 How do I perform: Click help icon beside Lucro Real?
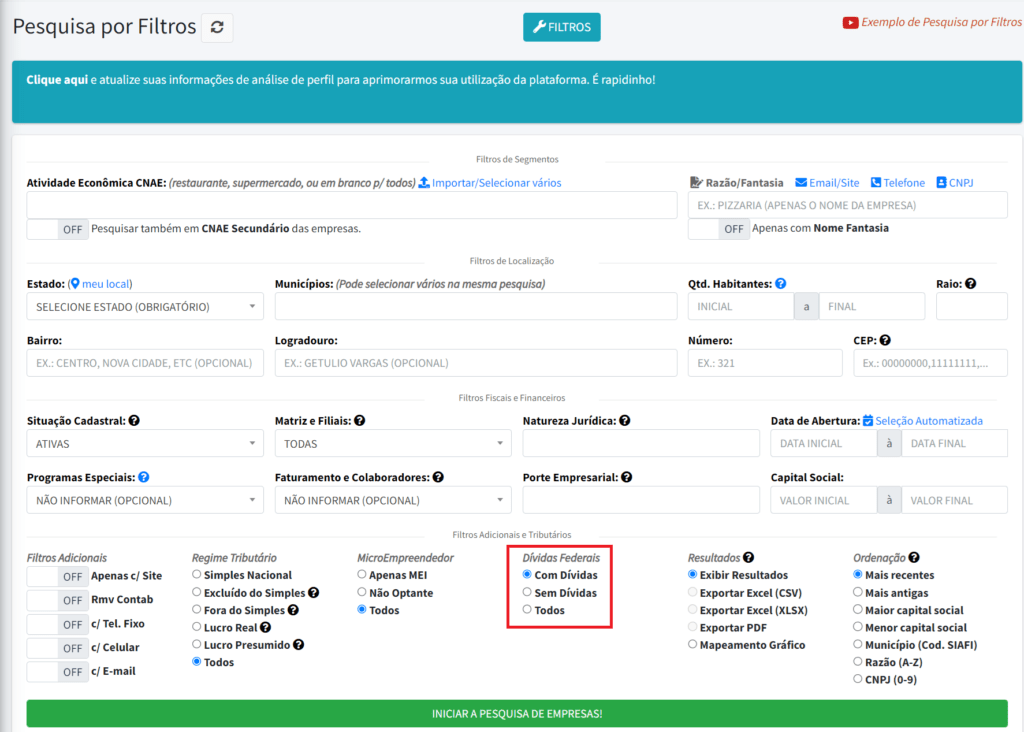(266, 628)
